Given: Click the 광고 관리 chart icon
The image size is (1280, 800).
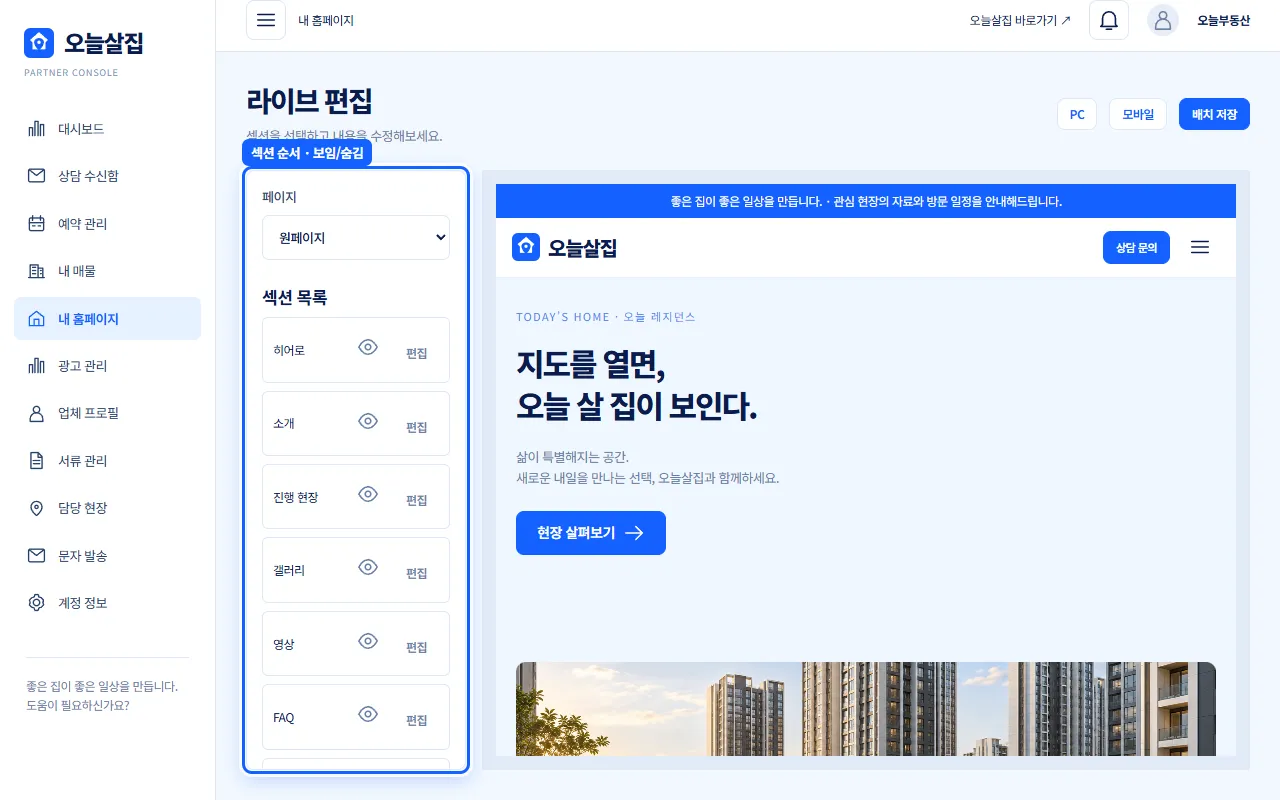Looking at the screenshot, I should click(37, 366).
